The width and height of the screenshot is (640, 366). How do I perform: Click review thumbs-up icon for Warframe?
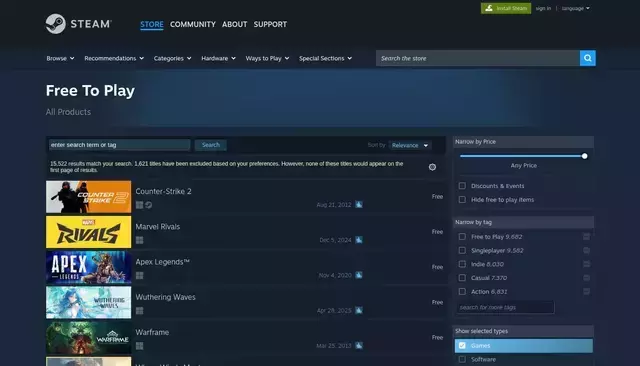pyautogui.click(x=359, y=346)
